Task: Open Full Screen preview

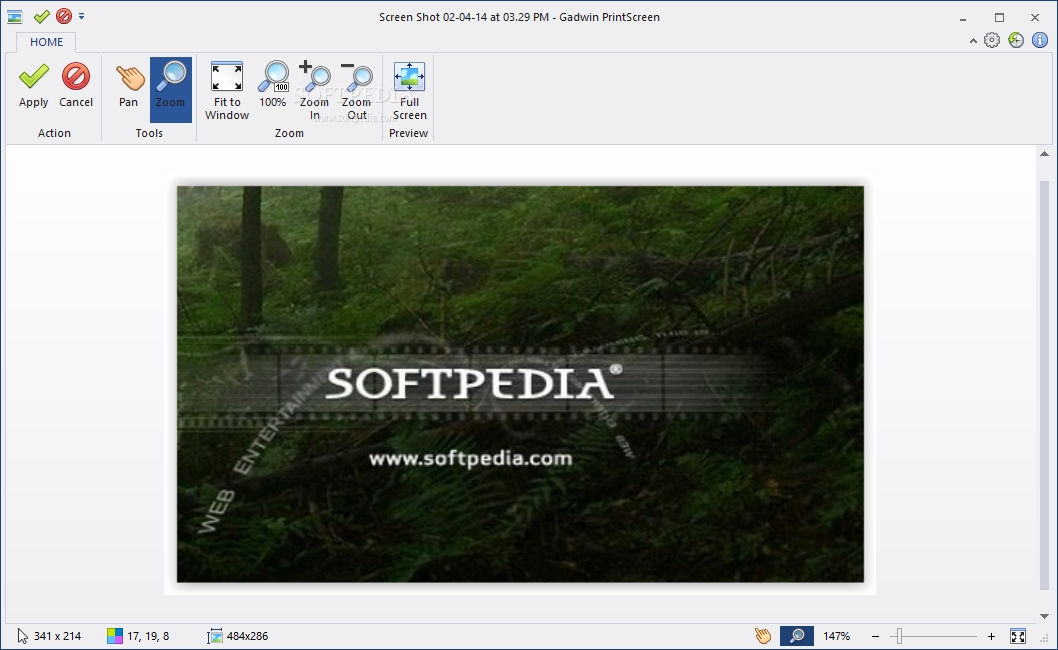Action: 410,90
